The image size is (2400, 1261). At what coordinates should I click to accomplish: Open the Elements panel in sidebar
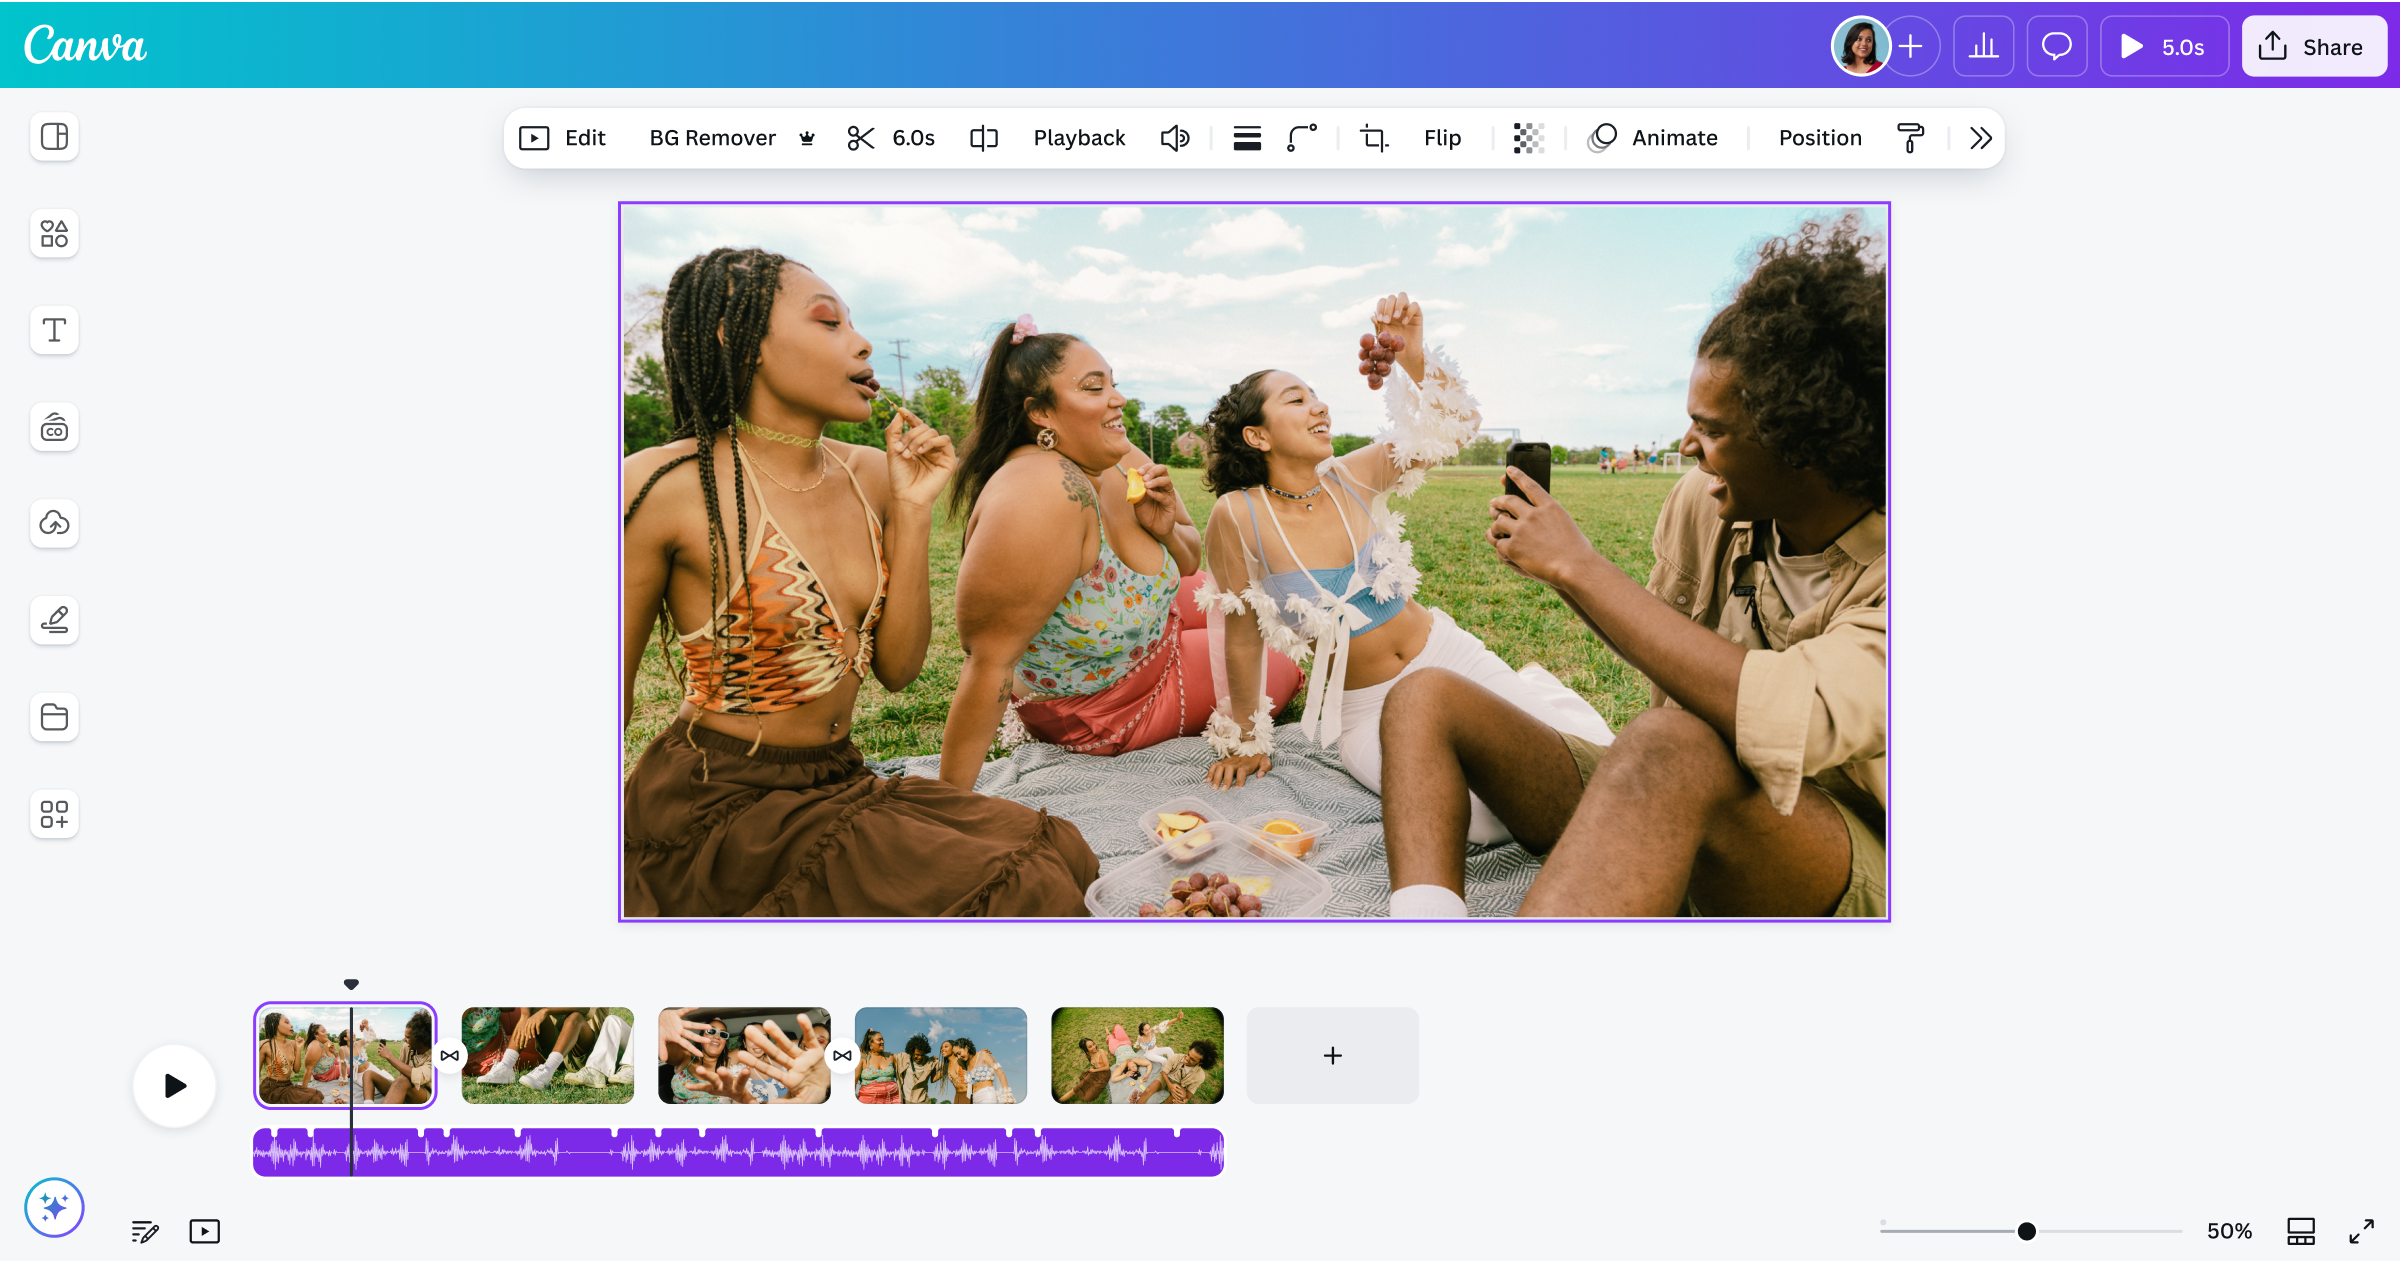click(x=54, y=234)
